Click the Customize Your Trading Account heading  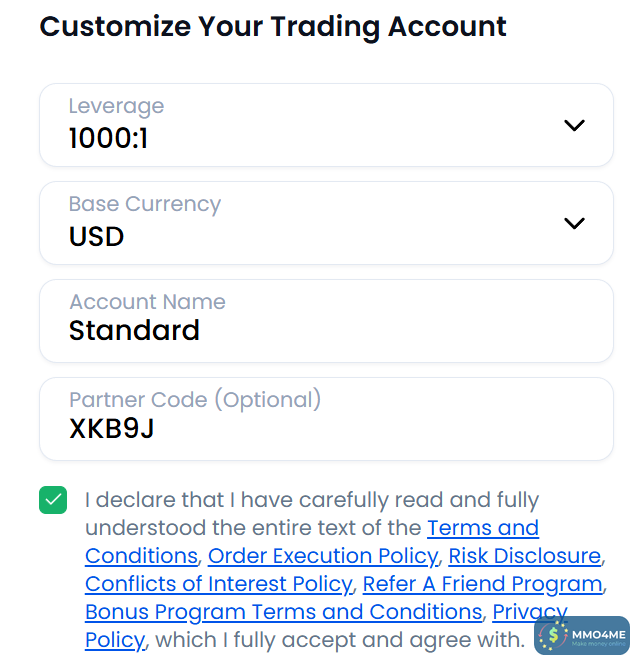(273, 26)
